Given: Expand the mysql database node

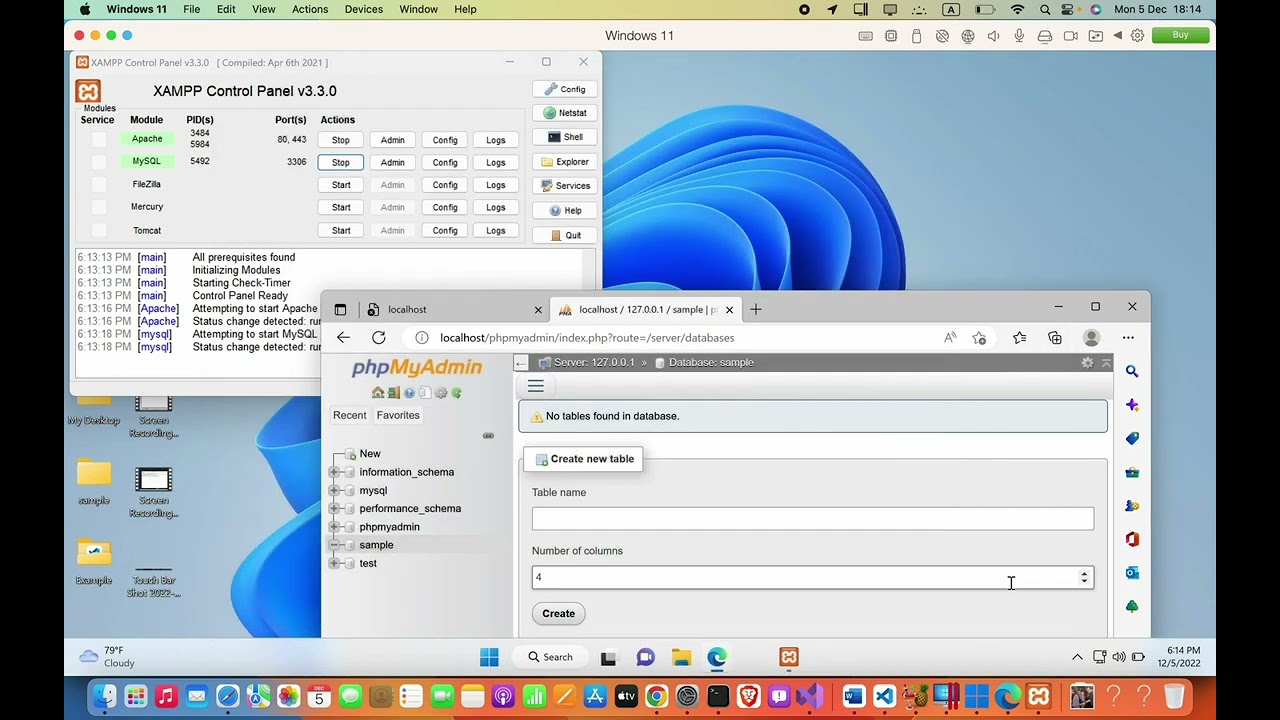Looking at the screenshot, I should tap(334, 491).
